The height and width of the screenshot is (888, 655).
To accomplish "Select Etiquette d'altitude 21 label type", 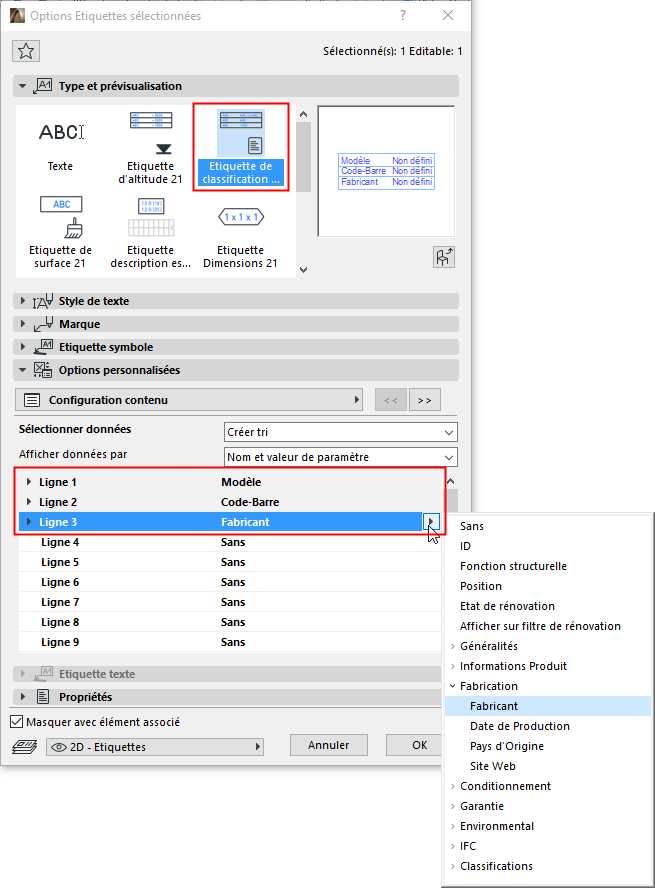I will point(150,146).
